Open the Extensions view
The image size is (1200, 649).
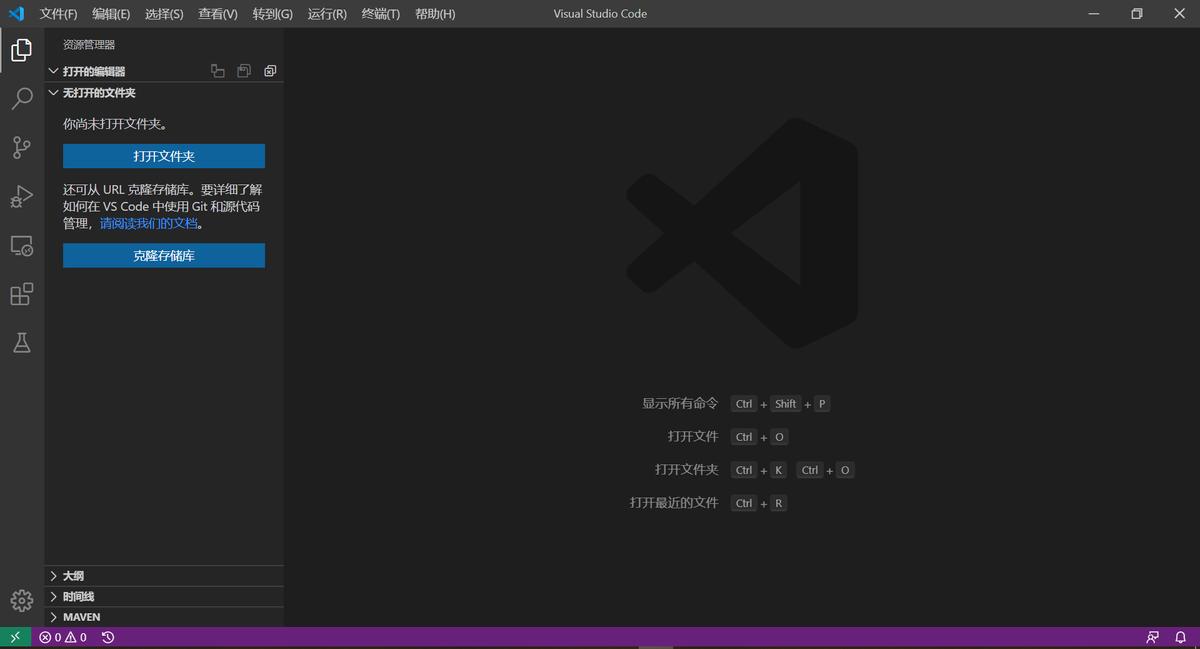[21, 293]
